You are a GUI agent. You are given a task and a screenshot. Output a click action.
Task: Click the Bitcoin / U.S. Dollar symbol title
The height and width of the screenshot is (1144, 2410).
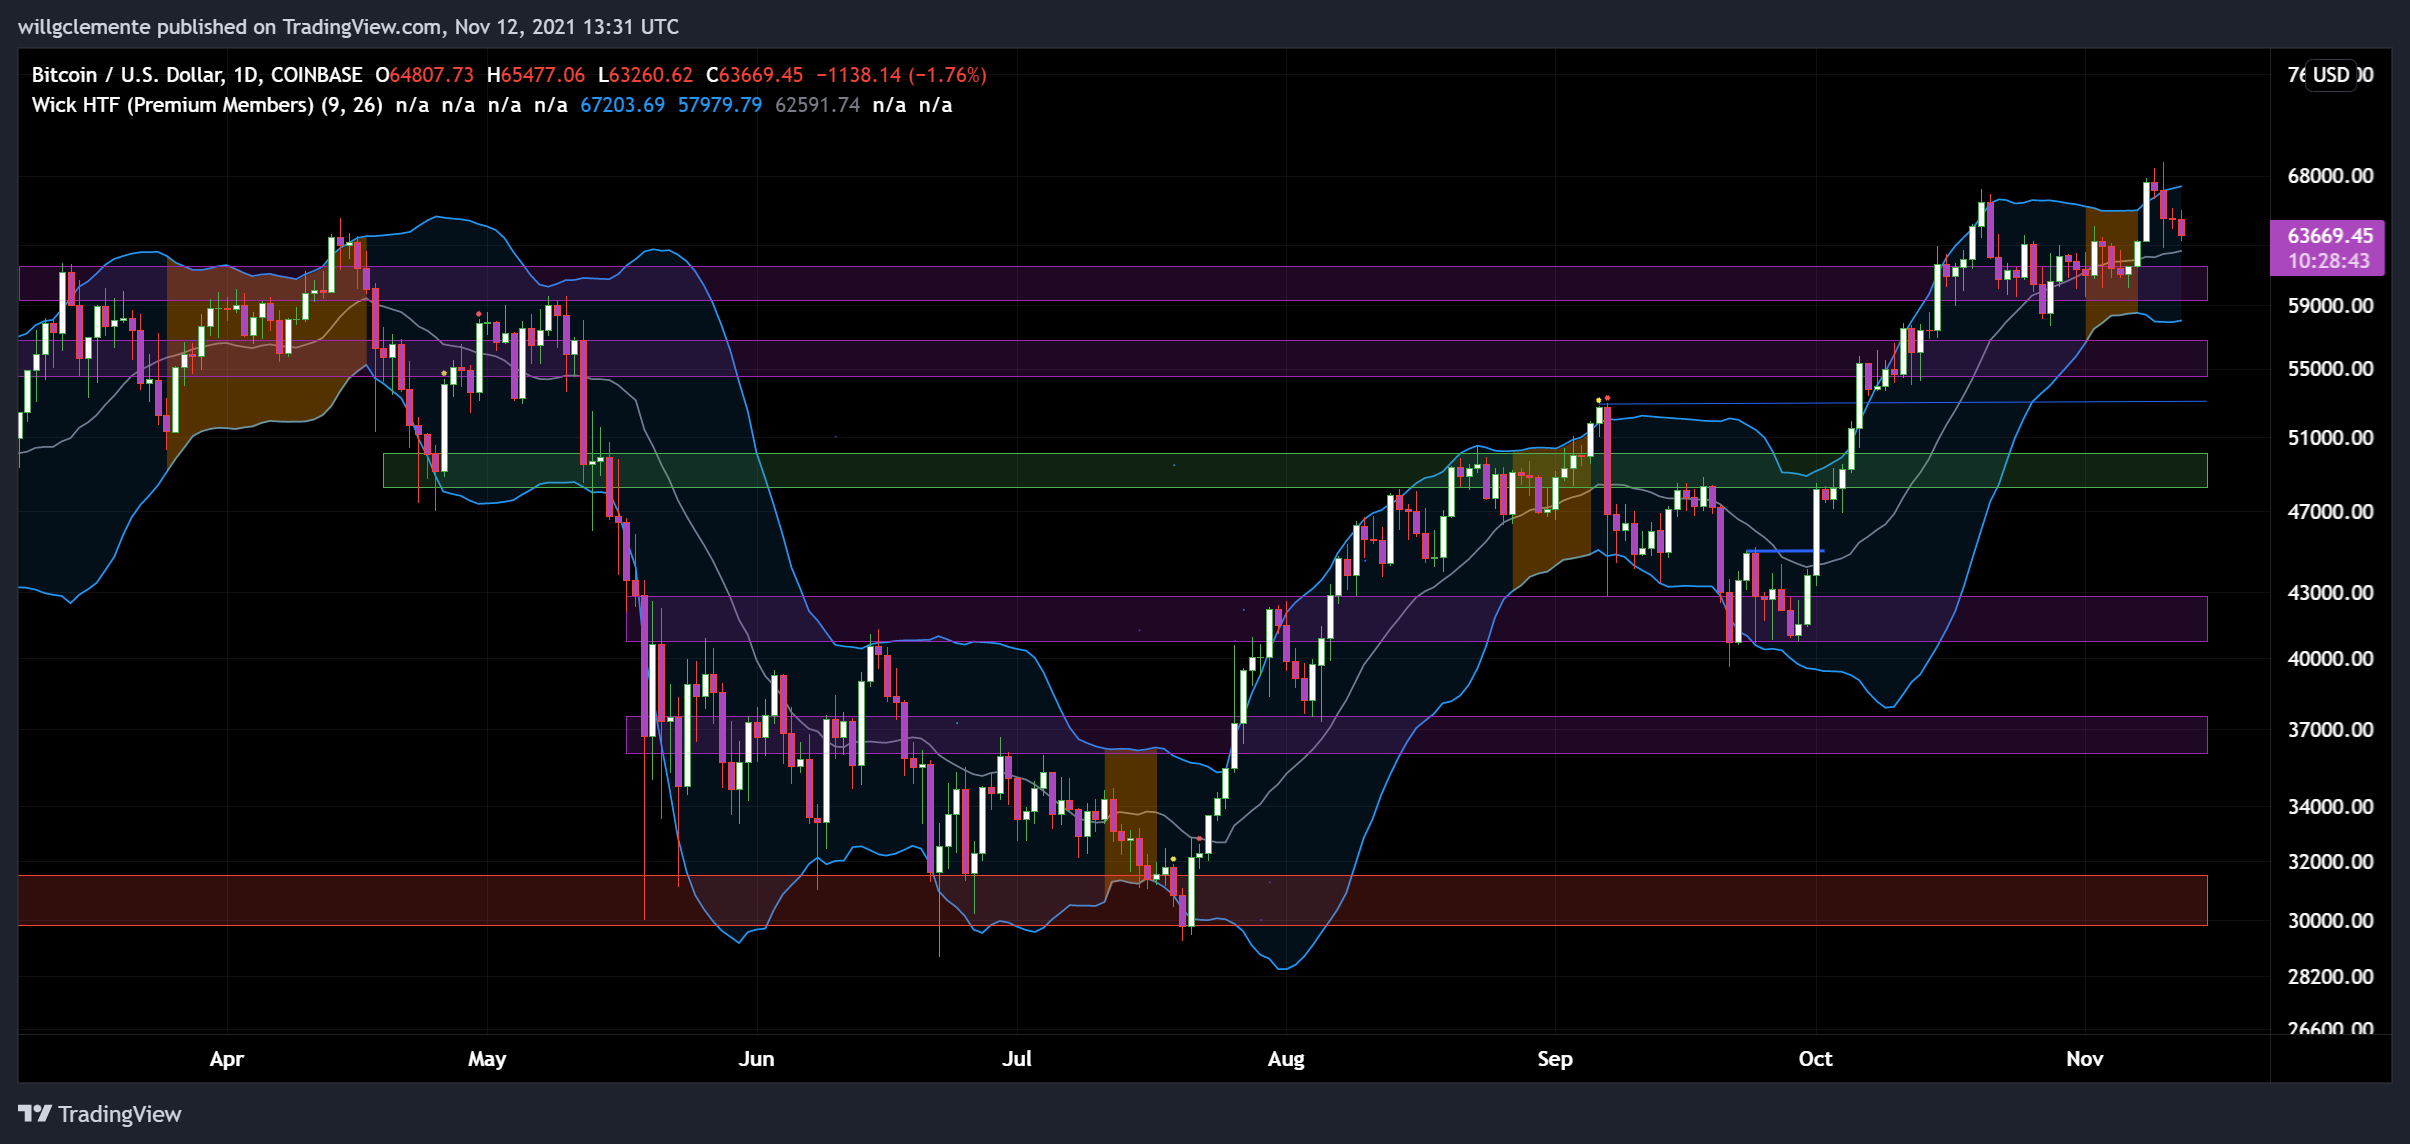tap(130, 75)
